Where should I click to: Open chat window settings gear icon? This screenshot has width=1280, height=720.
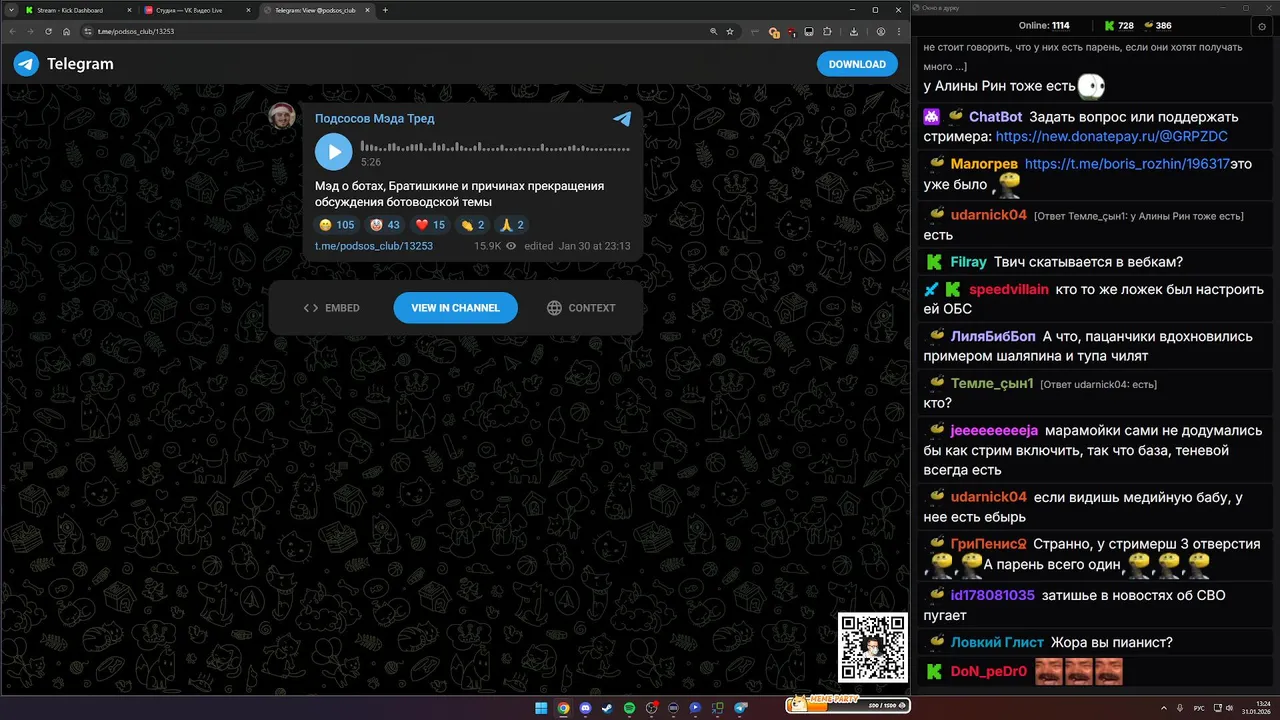click(1261, 25)
